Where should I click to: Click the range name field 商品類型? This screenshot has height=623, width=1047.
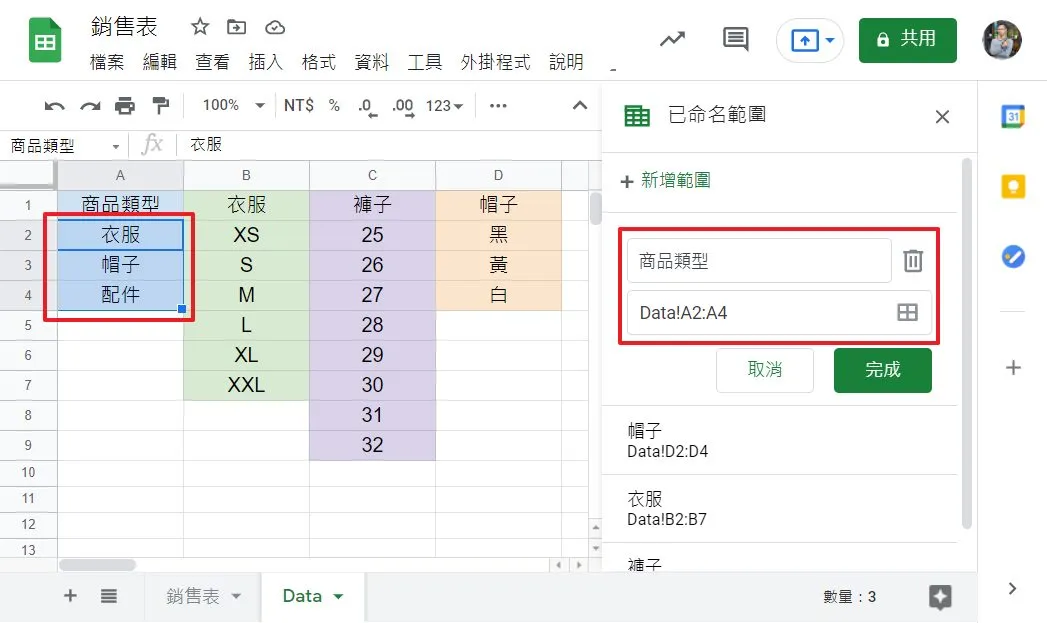click(x=759, y=260)
